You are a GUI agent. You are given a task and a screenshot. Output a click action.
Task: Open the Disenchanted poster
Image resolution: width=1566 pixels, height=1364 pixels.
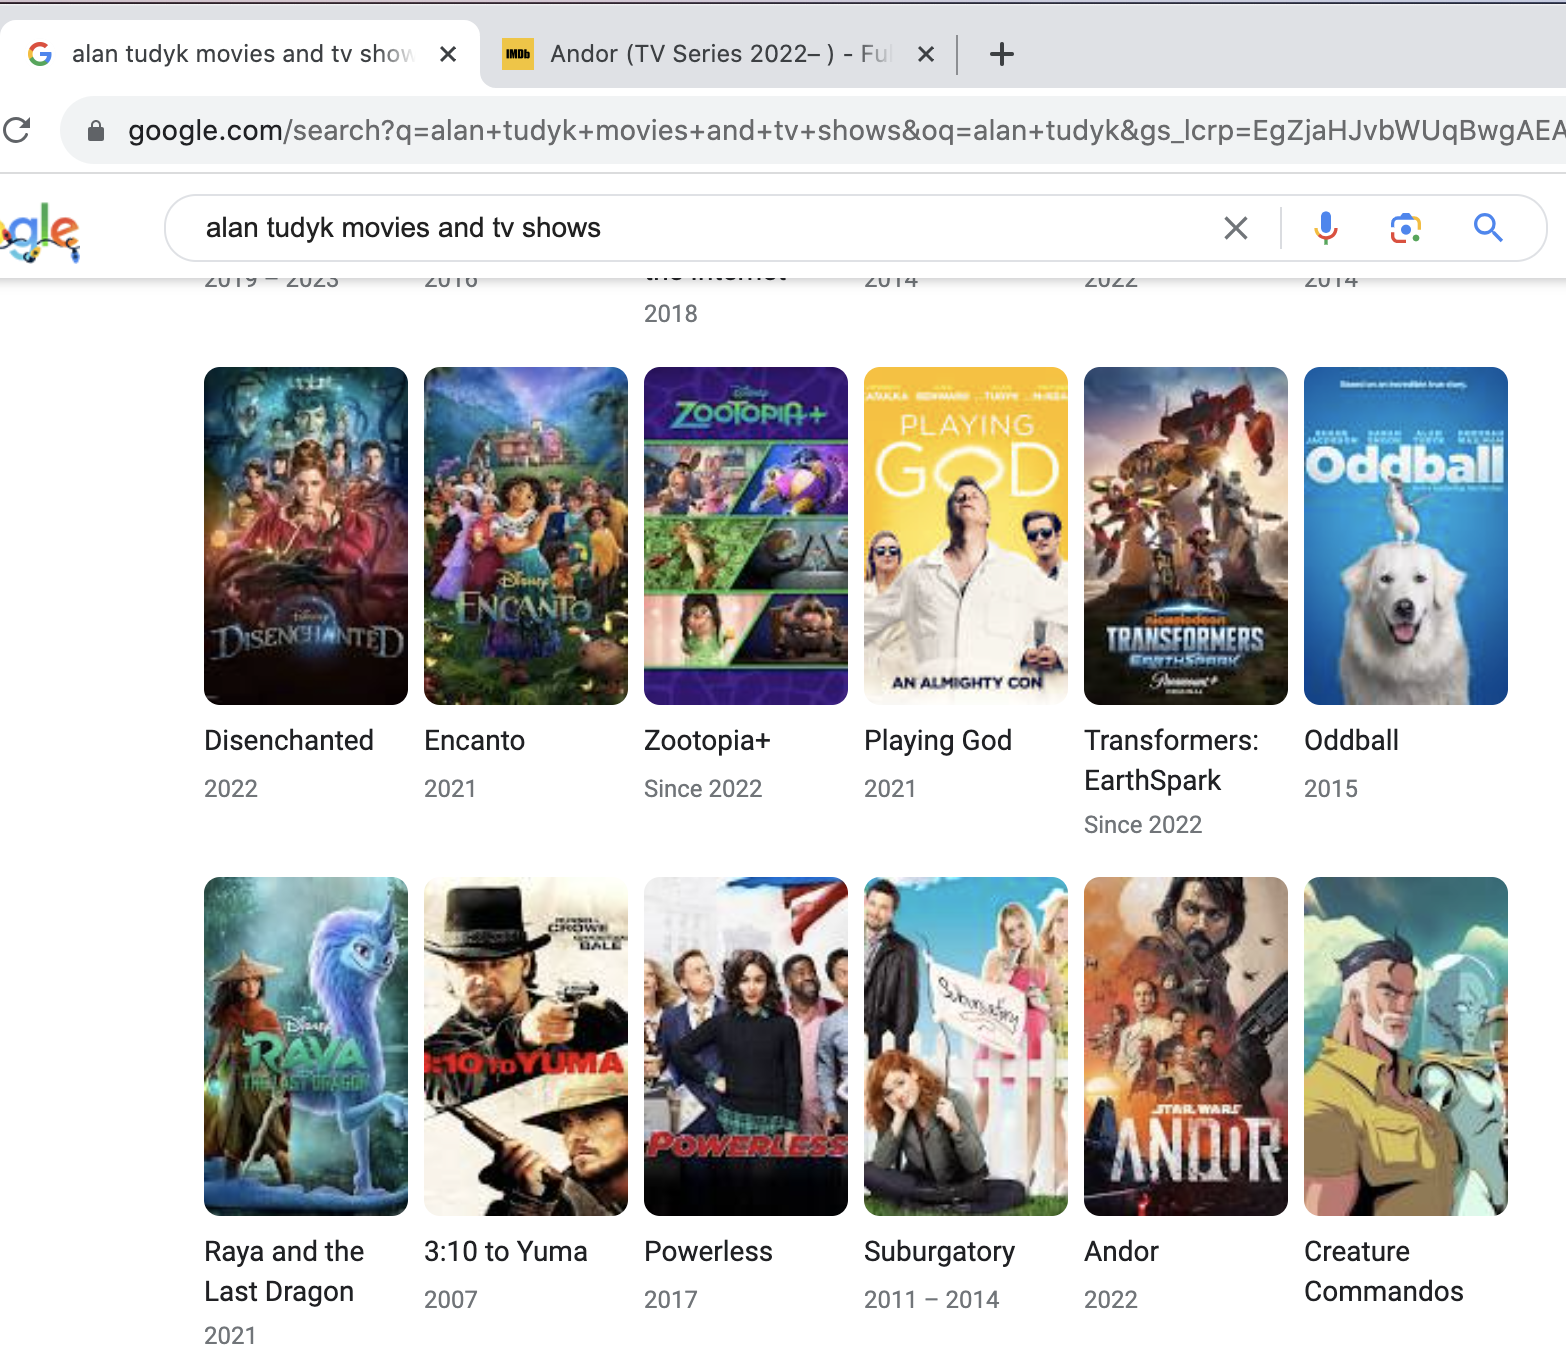[306, 536]
